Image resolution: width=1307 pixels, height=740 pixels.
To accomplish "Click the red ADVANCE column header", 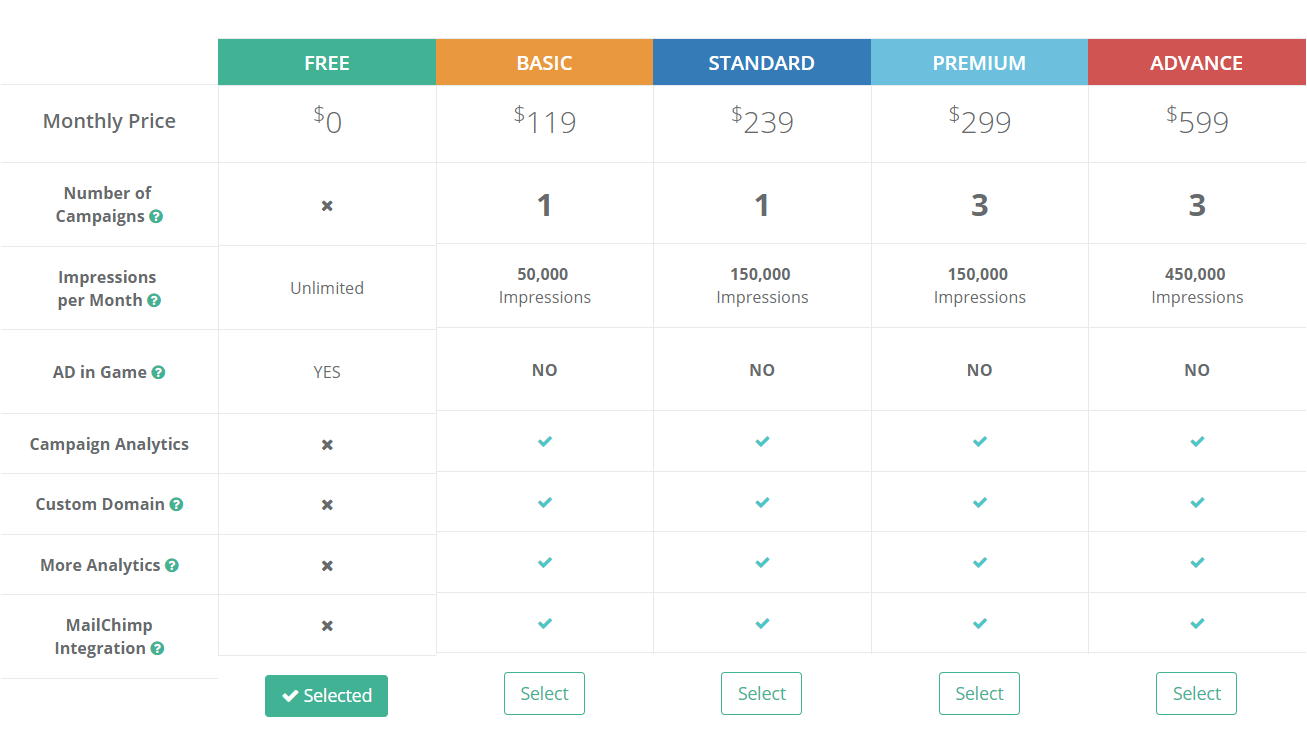I will [x=1196, y=63].
